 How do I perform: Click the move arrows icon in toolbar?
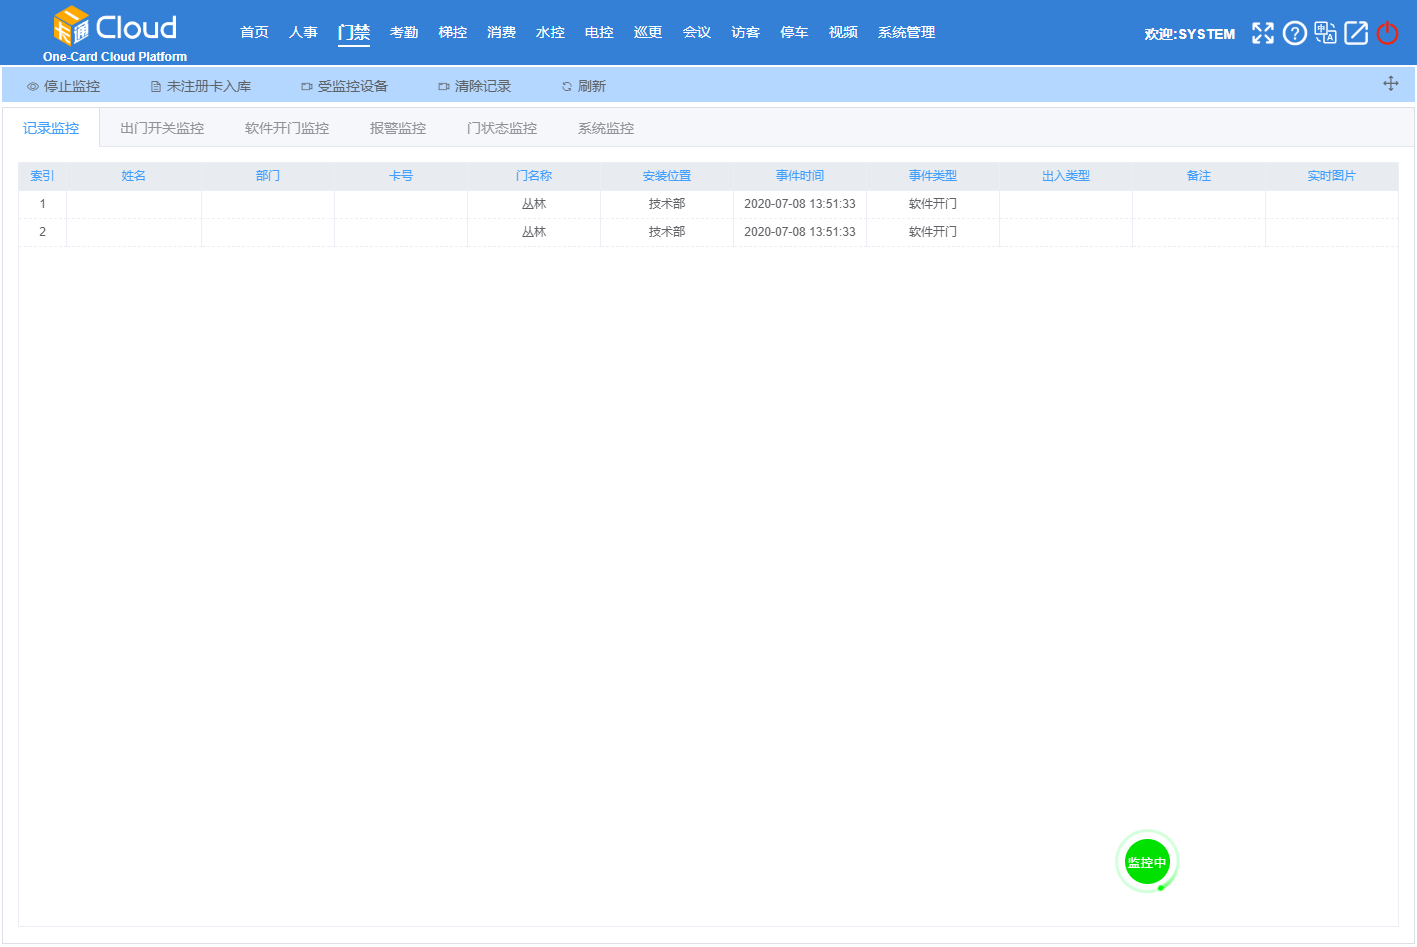point(1390,84)
